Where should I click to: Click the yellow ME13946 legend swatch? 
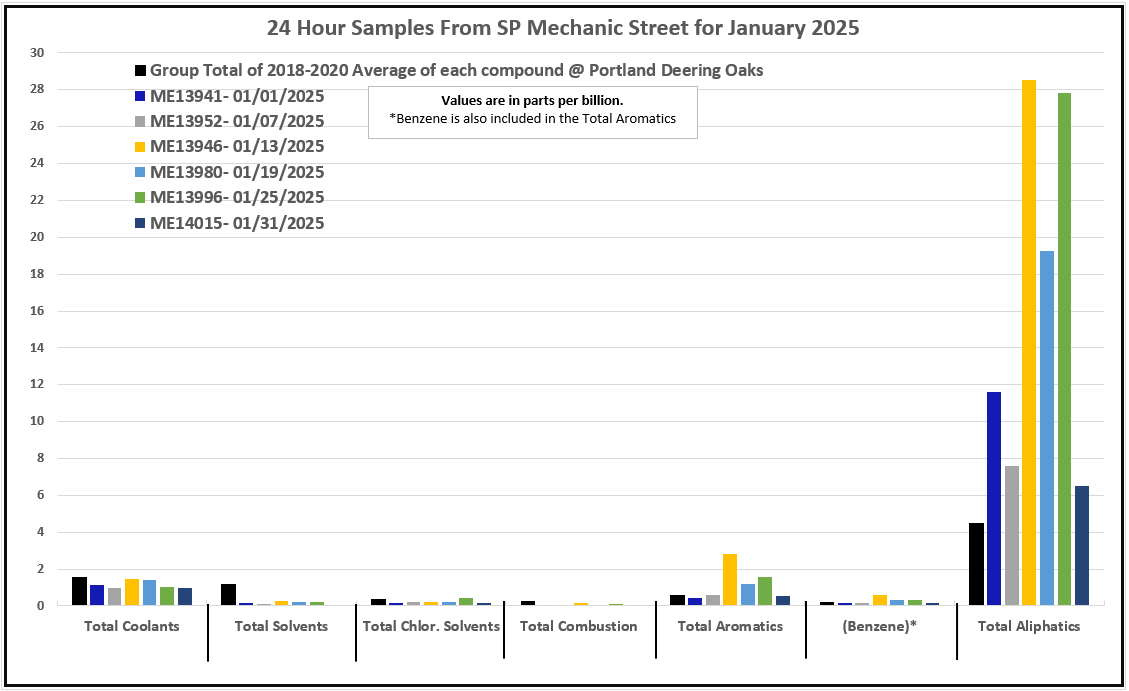coord(141,147)
